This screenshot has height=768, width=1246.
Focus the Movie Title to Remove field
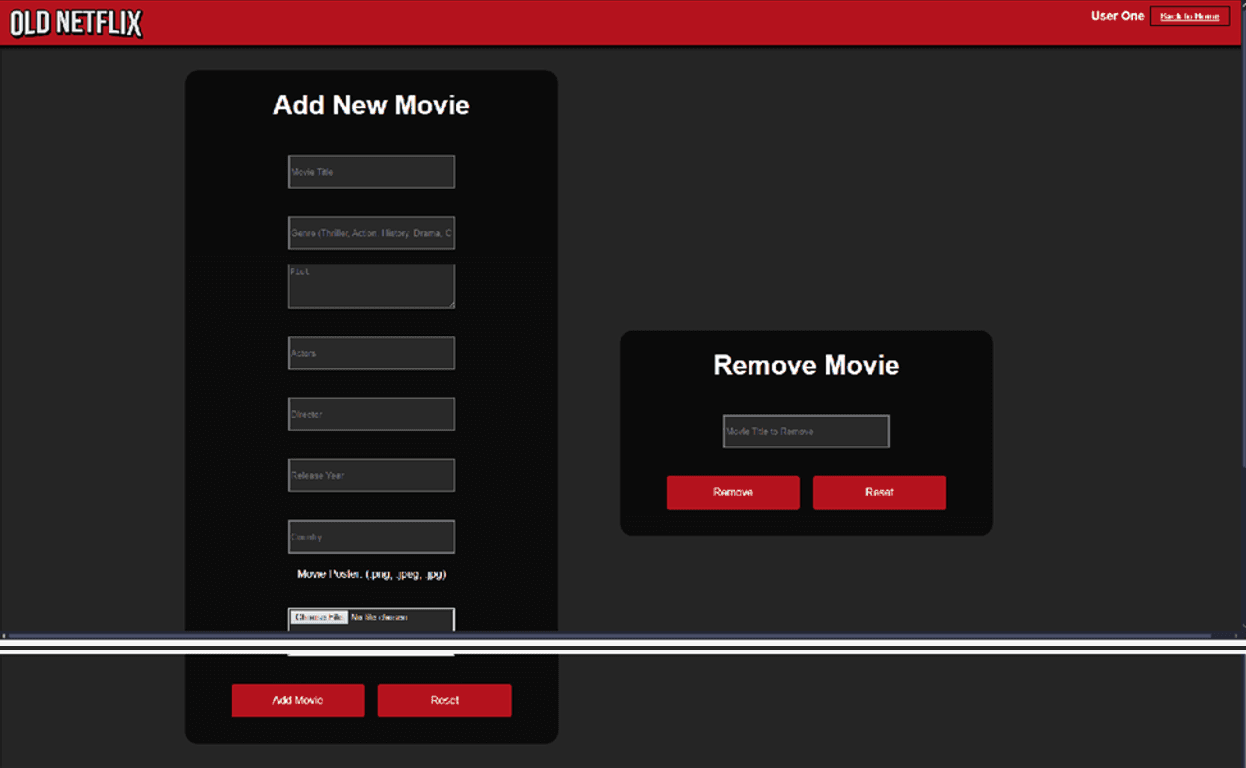click(x=806, y=431)
